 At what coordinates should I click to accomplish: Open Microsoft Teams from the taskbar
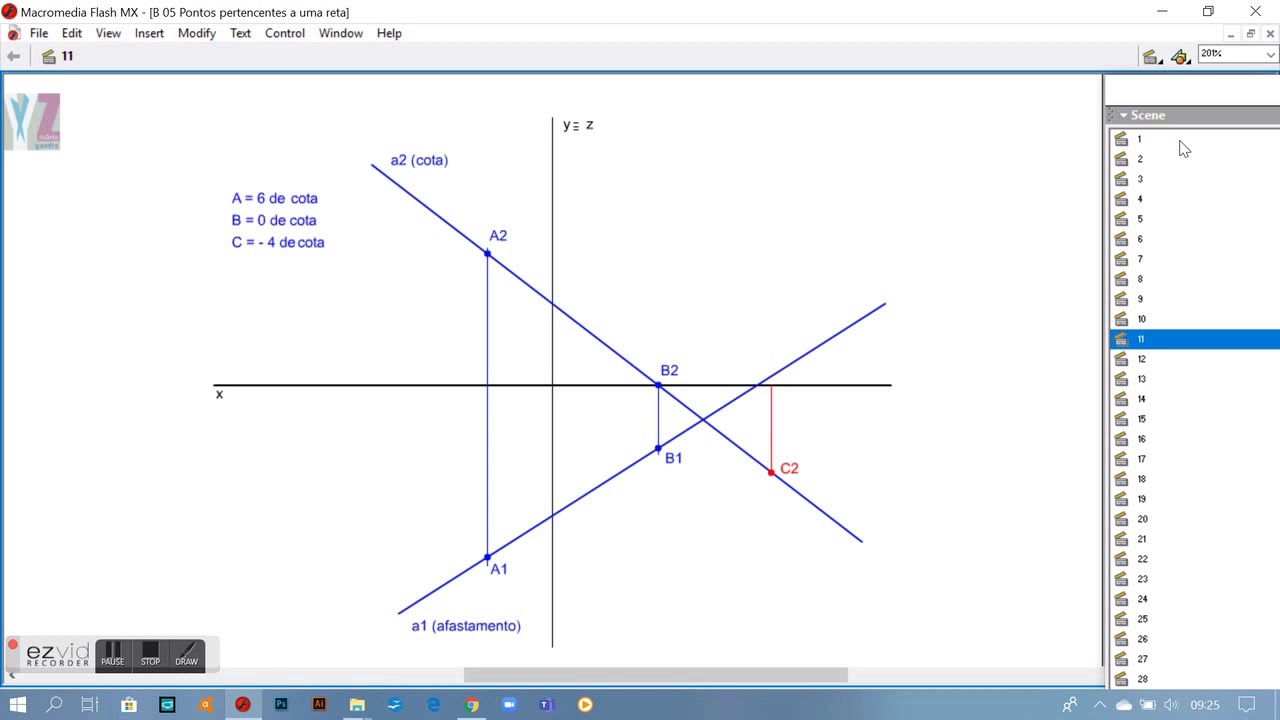547,705
